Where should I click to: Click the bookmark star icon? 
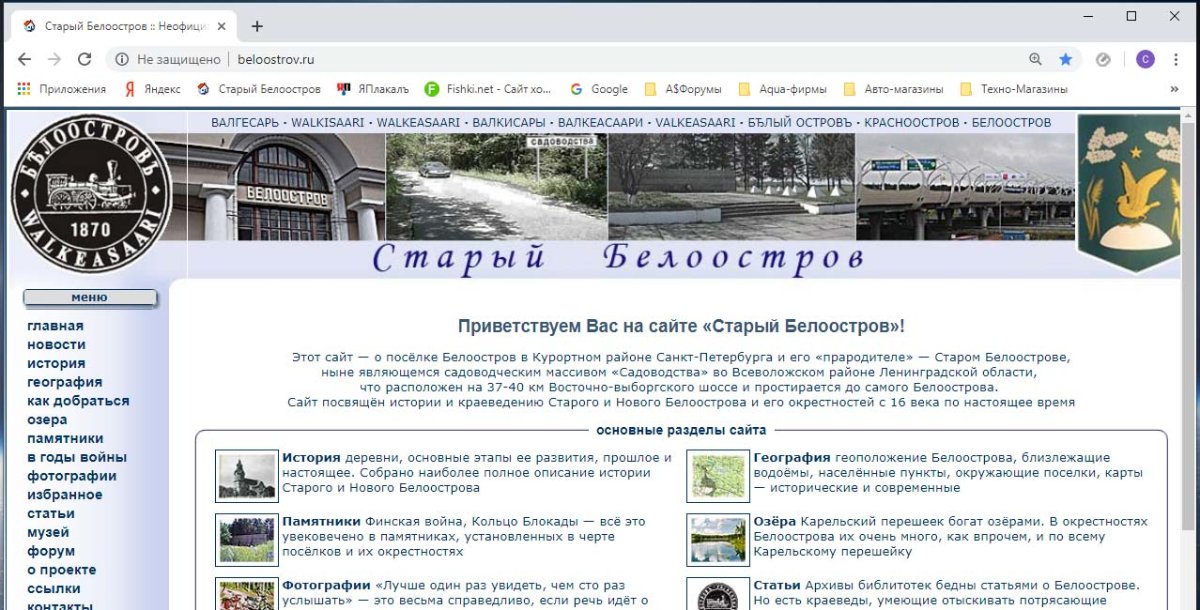click(x=1065, y=59)
